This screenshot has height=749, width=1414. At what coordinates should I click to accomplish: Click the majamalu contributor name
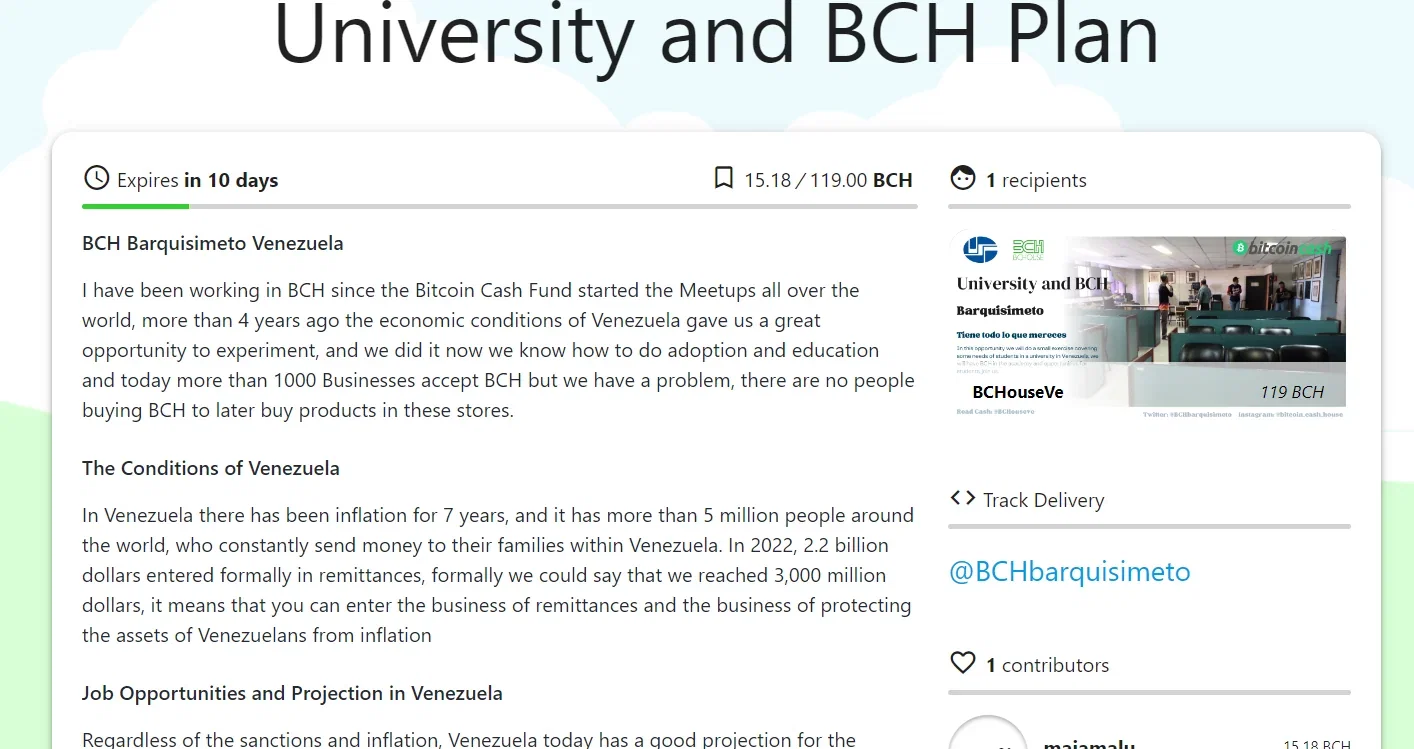point(1089,743)
